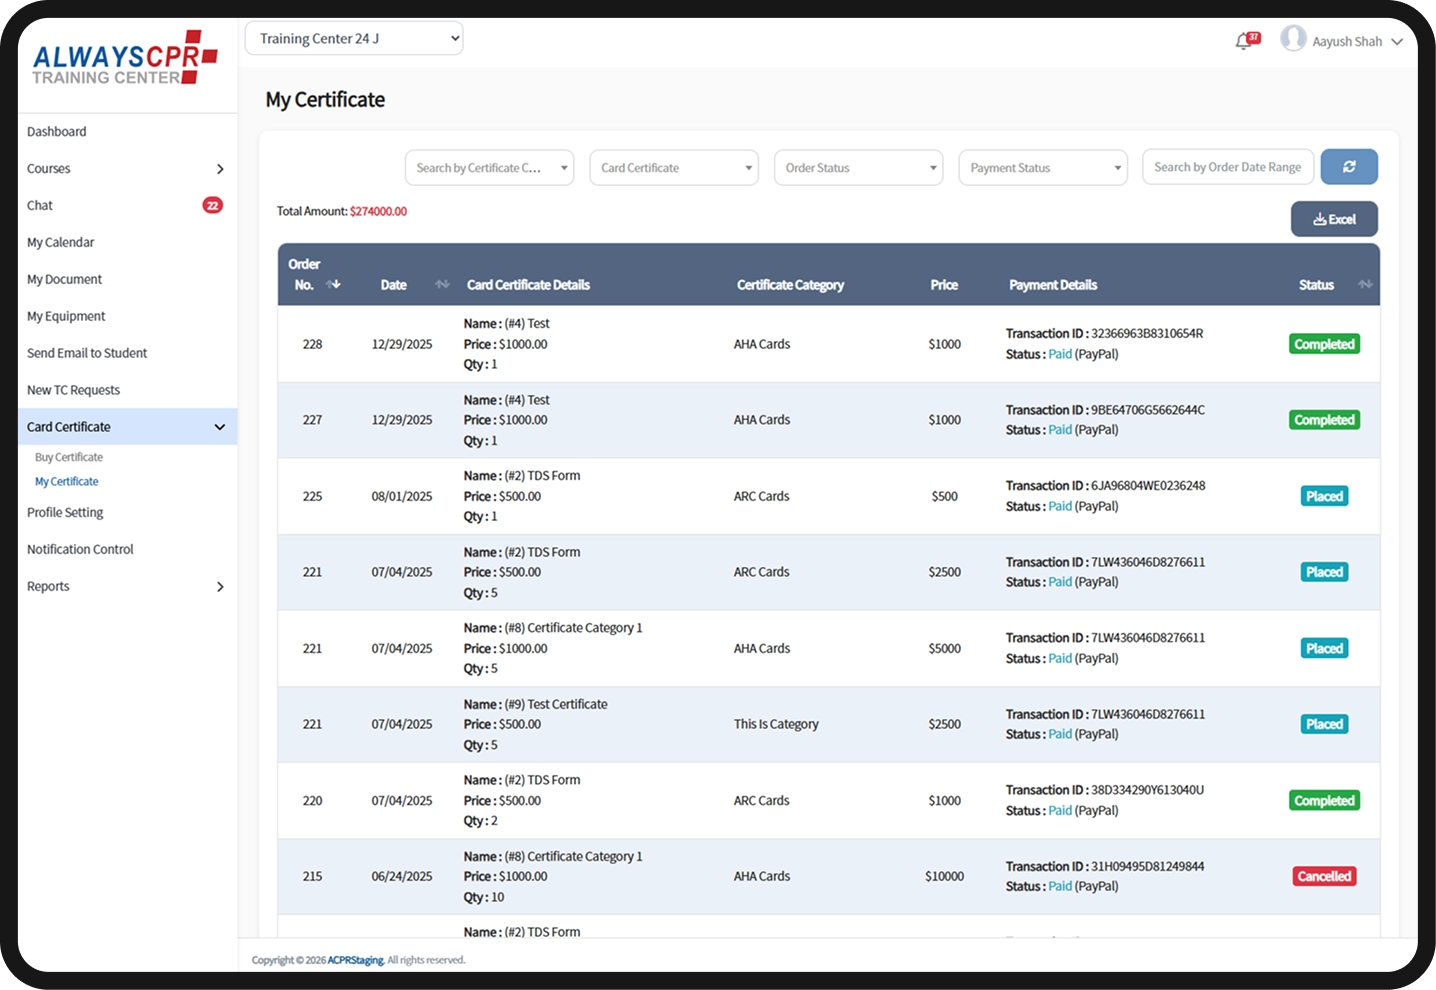Click the Search by Order Date Range field
This screenshot has width=1436, height=990.
[1227, 167]
